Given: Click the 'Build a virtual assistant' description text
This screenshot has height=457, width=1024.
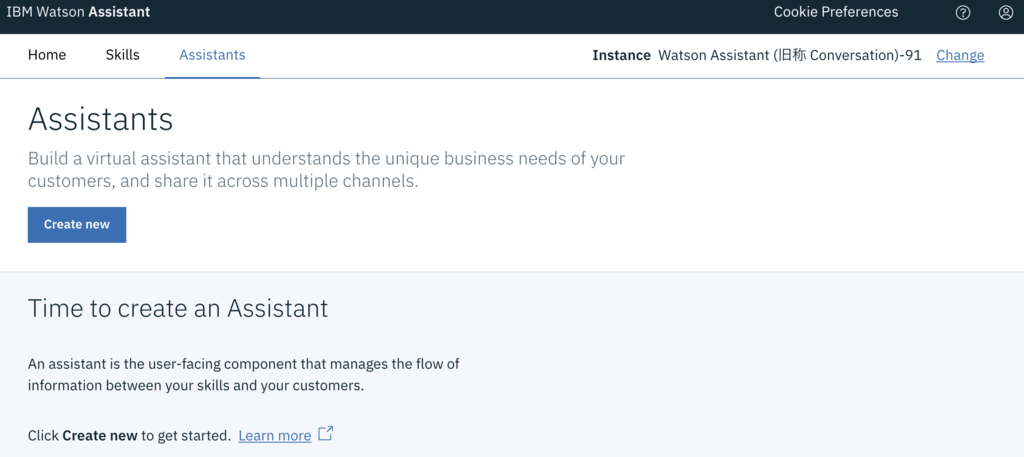Looking at the screenshot, I should [x=326, y=170].
